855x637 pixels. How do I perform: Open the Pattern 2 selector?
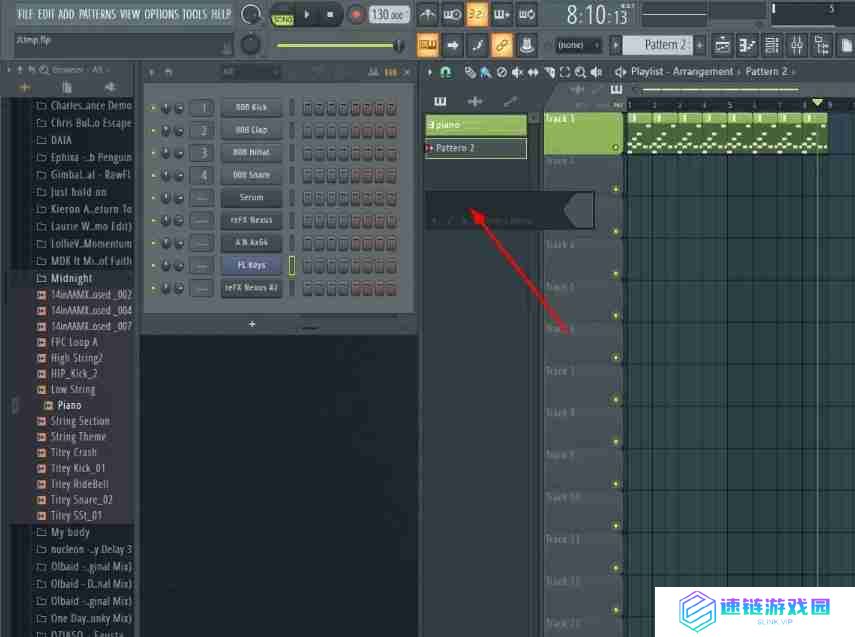point(658,45)
